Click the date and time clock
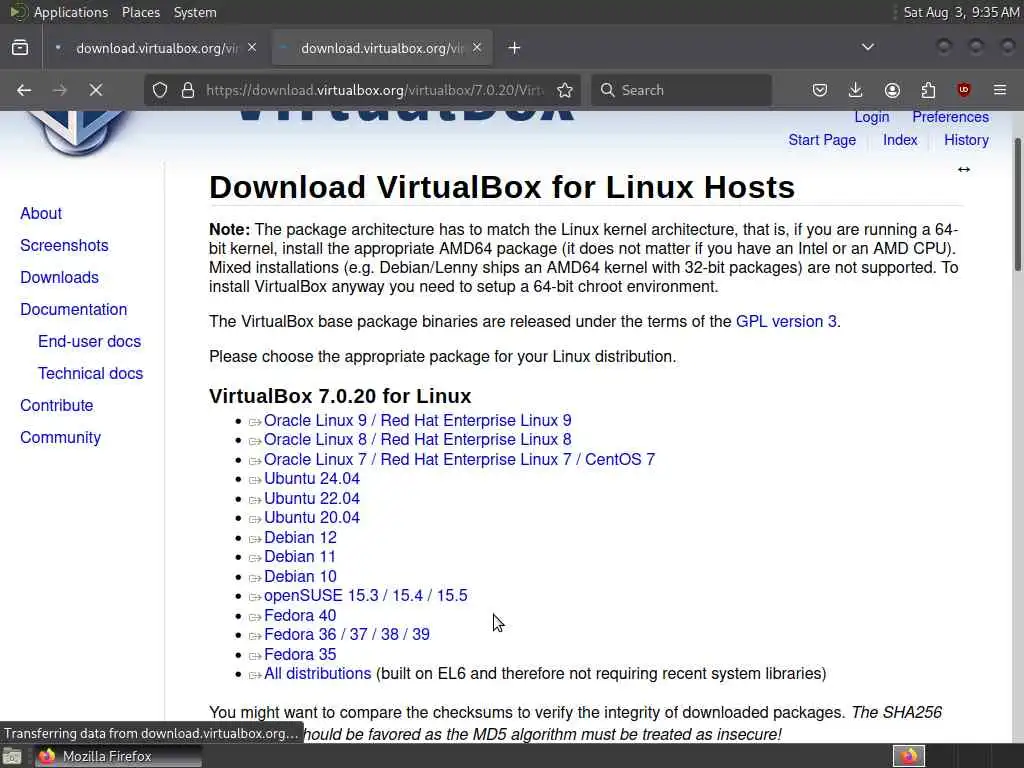The image size is (1024, 768). point(961,12)
